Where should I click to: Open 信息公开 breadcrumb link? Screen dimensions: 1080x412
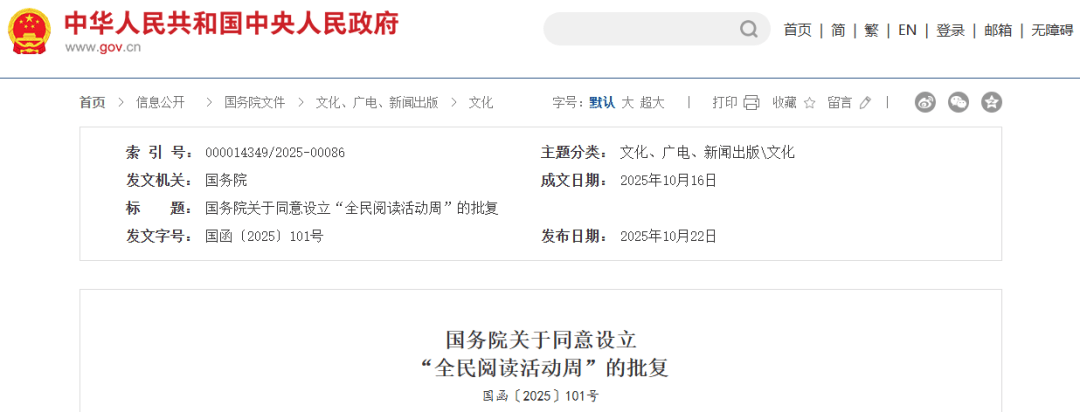(x=161, y=102)
